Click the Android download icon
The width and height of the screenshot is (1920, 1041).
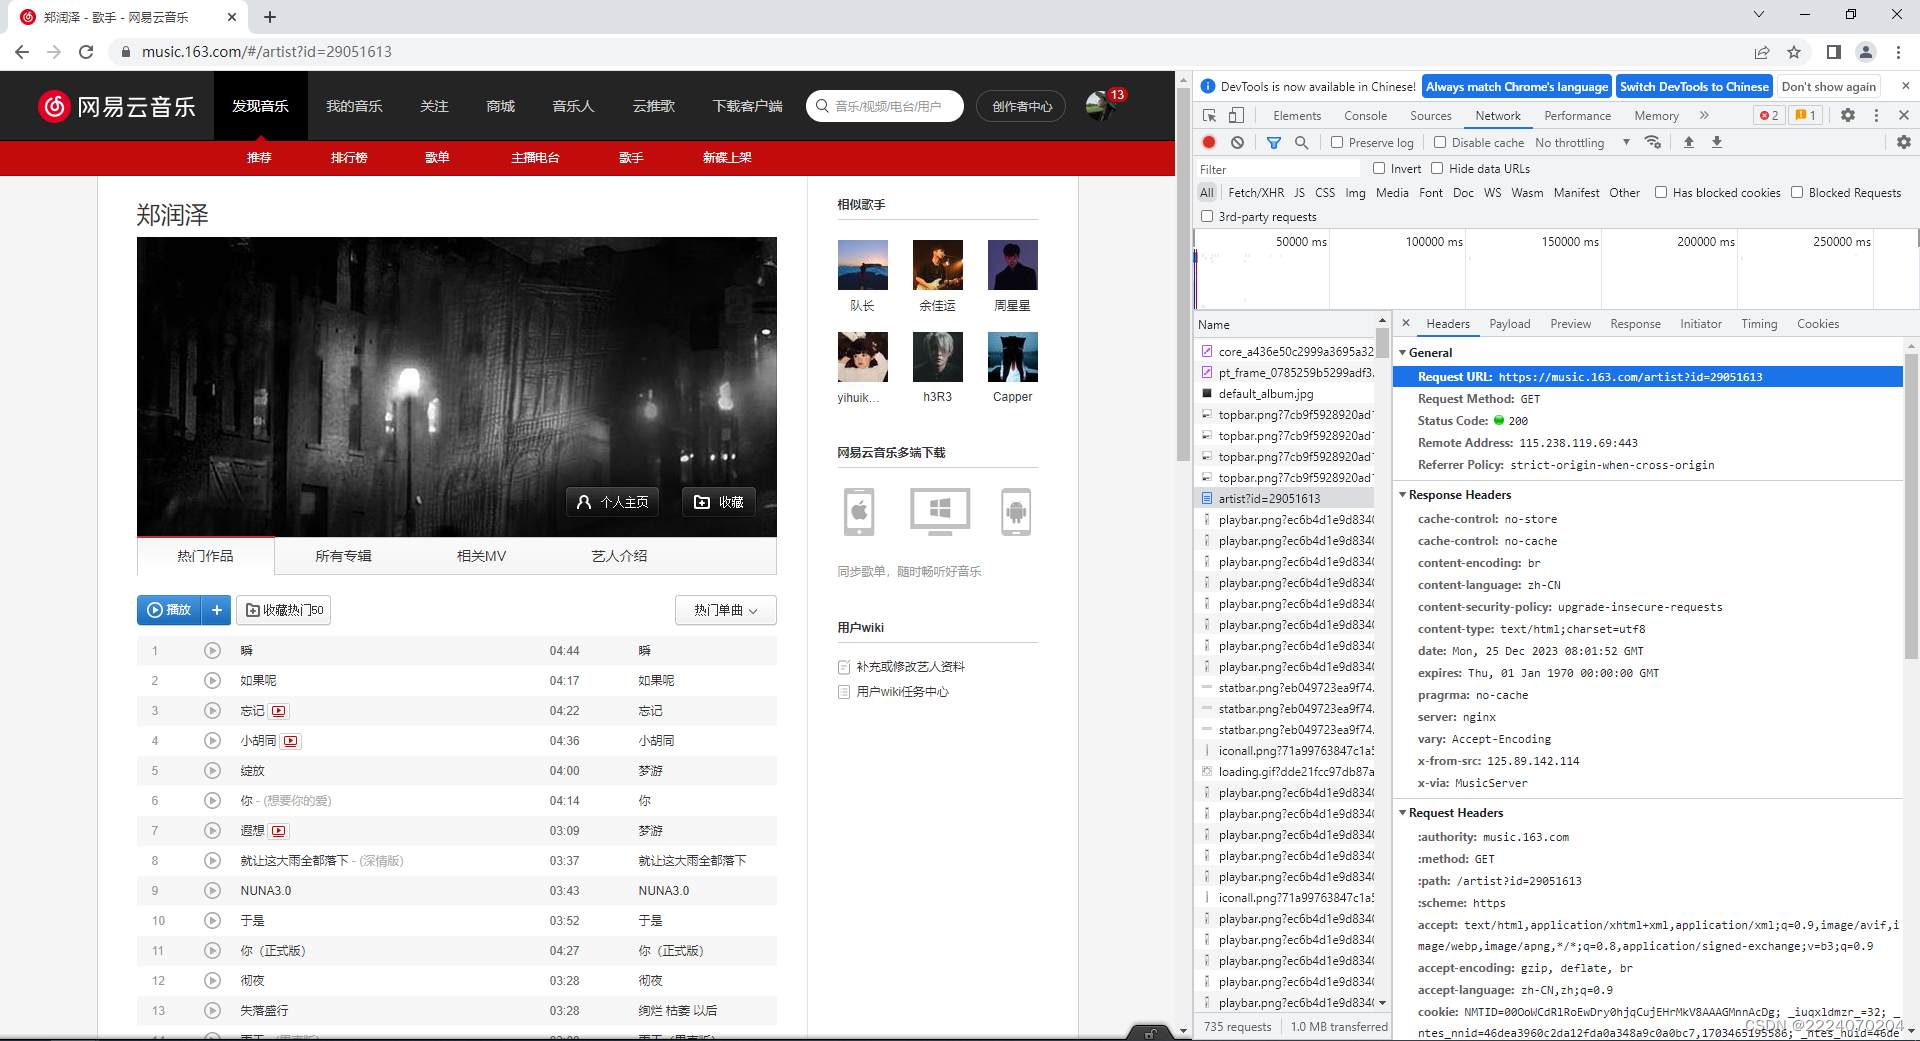click(1016, 512)
